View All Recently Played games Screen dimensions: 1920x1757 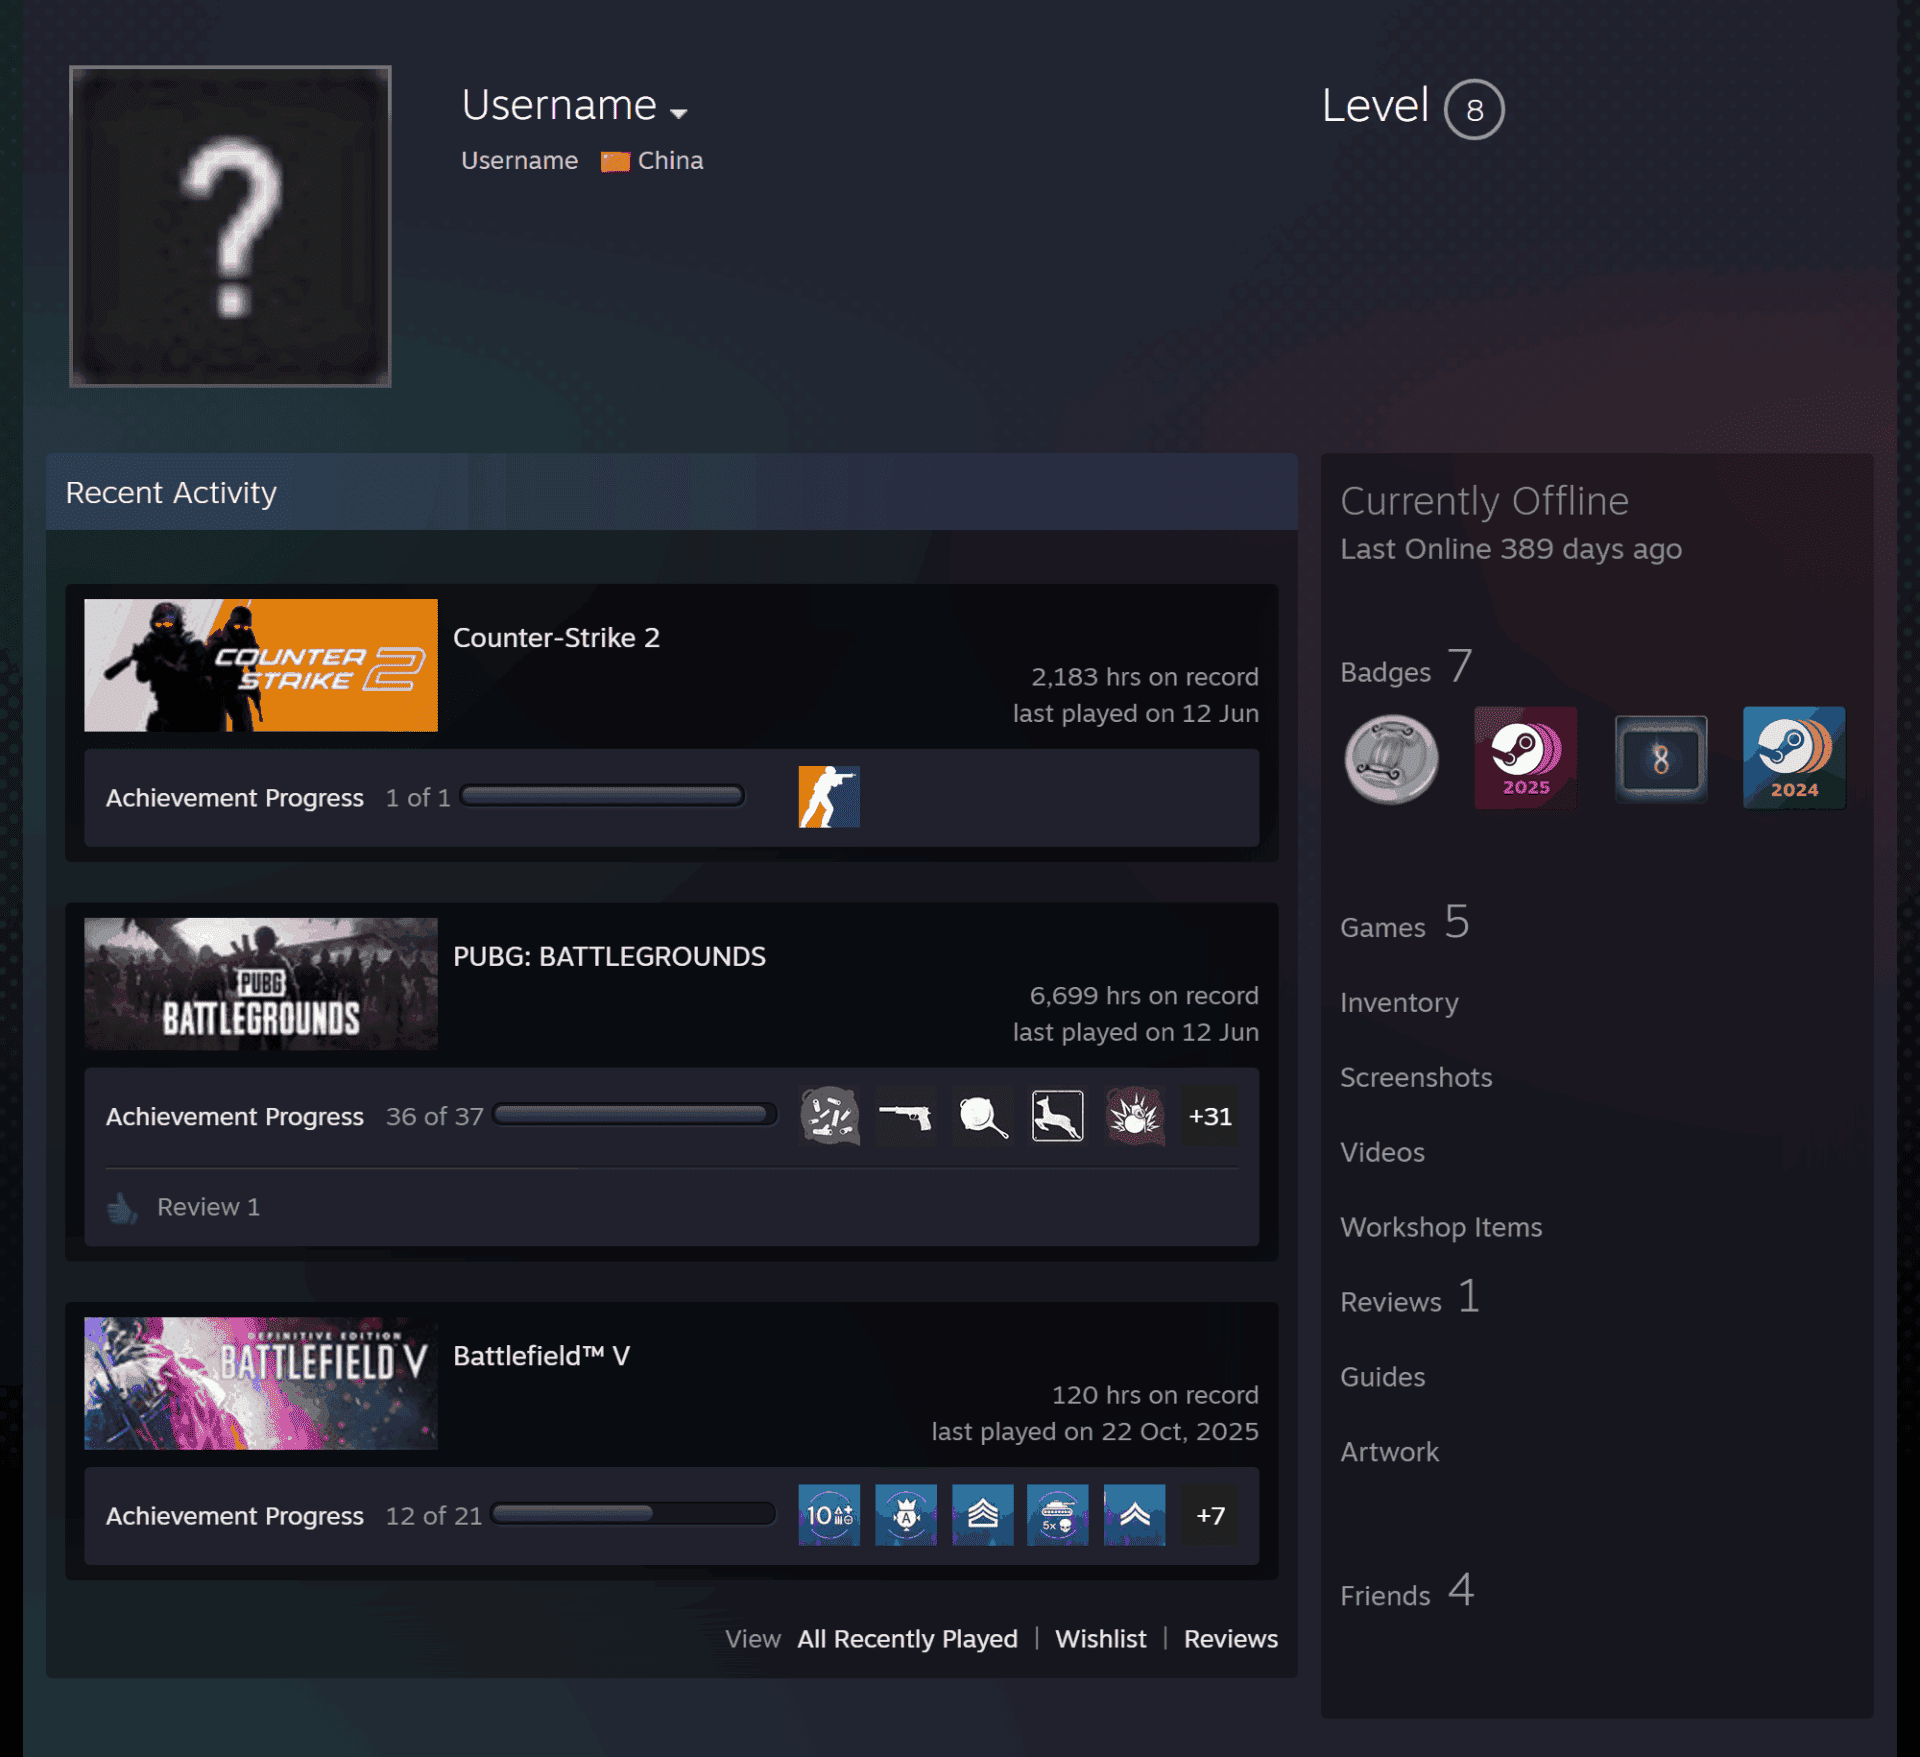(x=907, y=1639)
